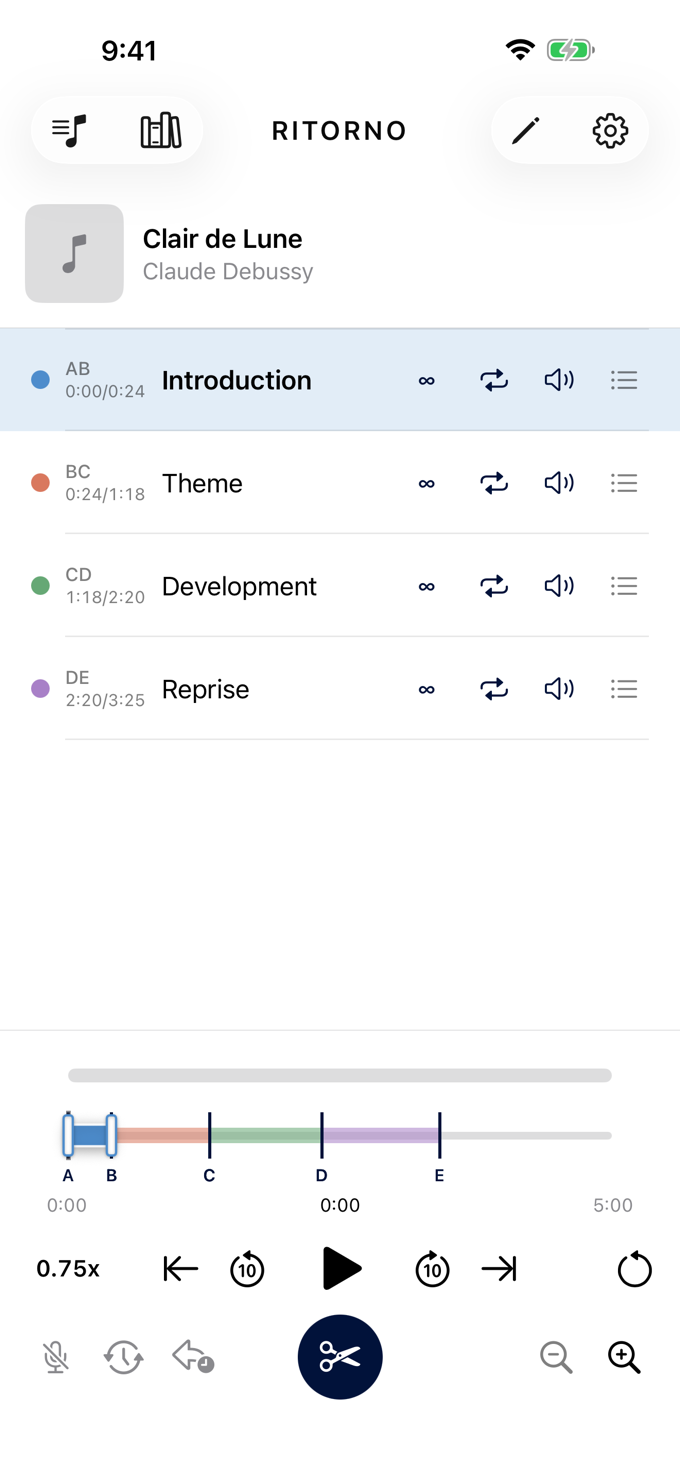
Task: Tap loop handle B on the timeline
Action: (111, 1135)
